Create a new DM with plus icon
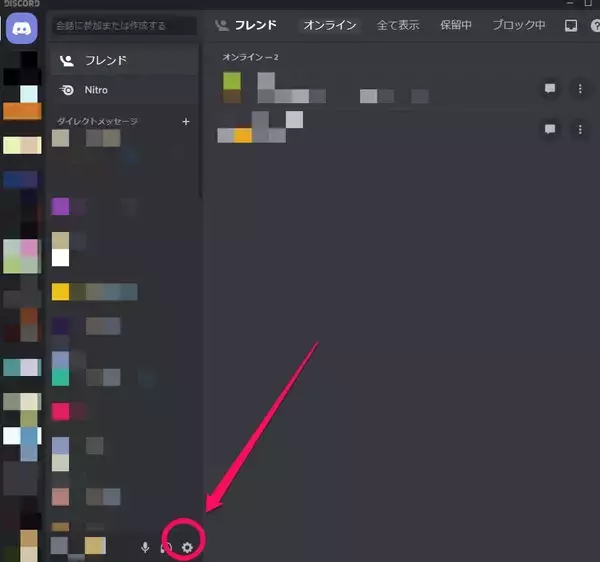The height and width of the screenshot is (562, 600). [x=185, y=121]
